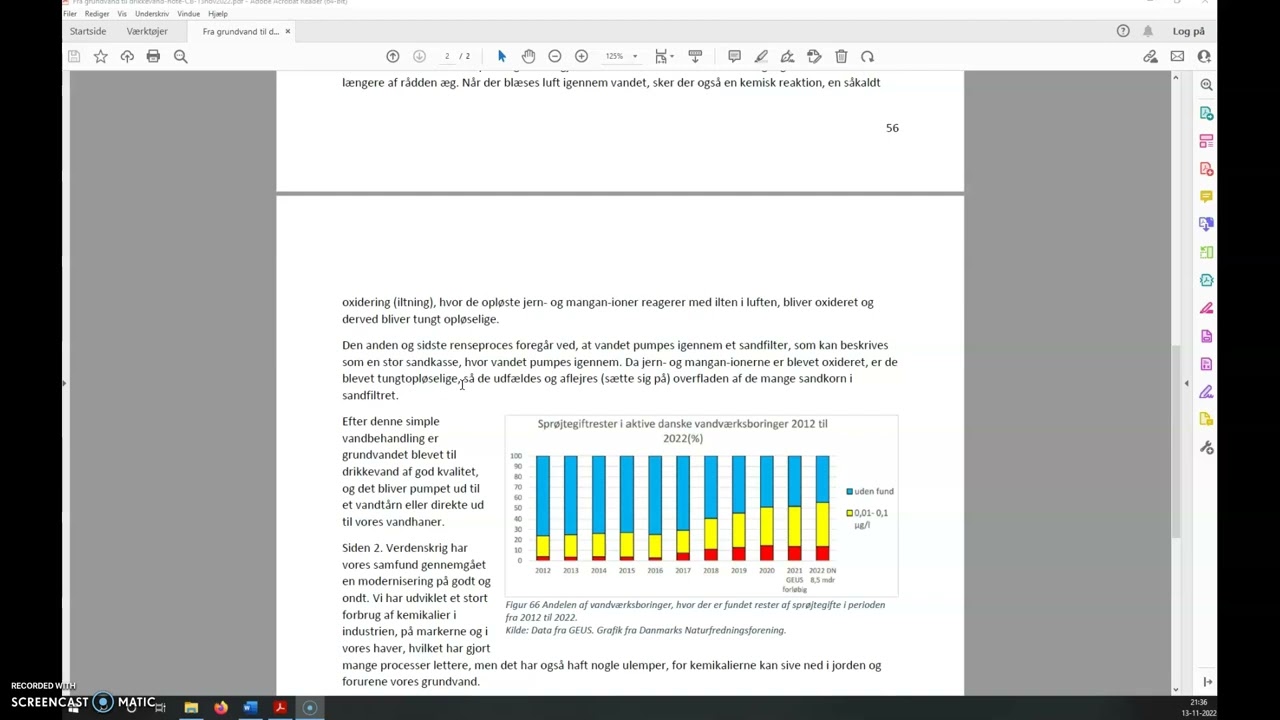Print the document using printer icon

(153, 57)
